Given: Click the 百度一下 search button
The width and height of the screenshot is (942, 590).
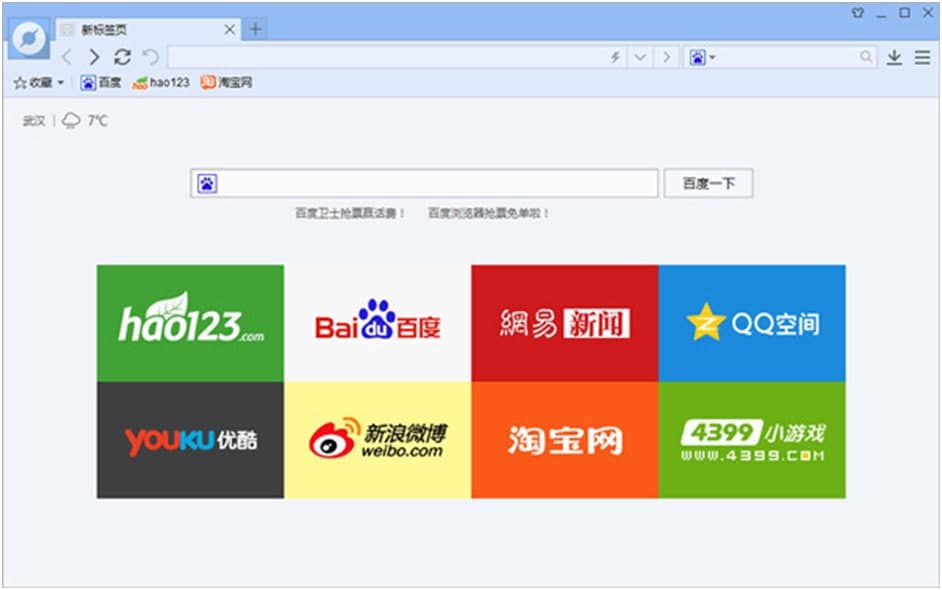Looking at the screenshot, I should 708,183.
